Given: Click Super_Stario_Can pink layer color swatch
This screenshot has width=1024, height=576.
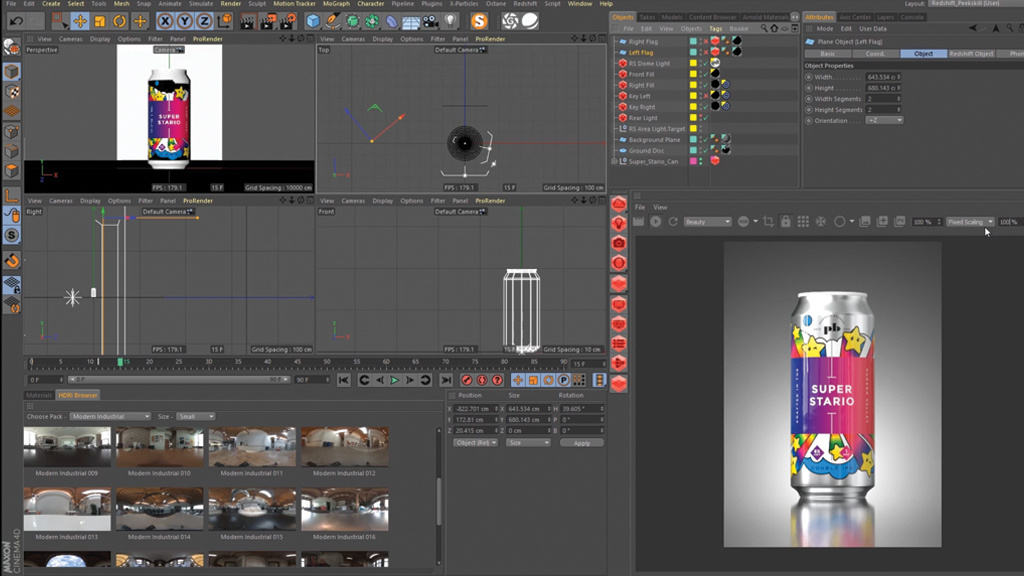Looking at the screenshot, I should (x=693, y=161).
